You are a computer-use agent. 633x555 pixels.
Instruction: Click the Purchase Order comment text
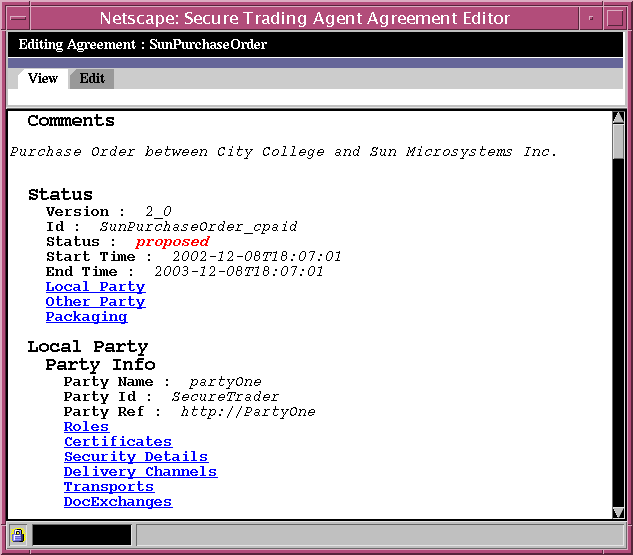[283, 152]
